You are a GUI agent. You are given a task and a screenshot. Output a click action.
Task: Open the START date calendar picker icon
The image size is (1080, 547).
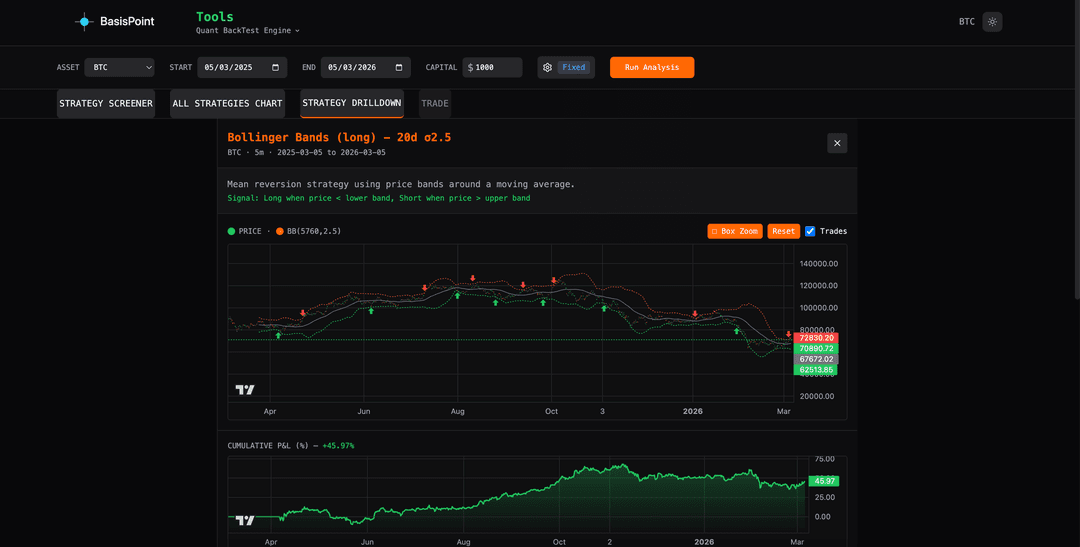pos(275,68)
